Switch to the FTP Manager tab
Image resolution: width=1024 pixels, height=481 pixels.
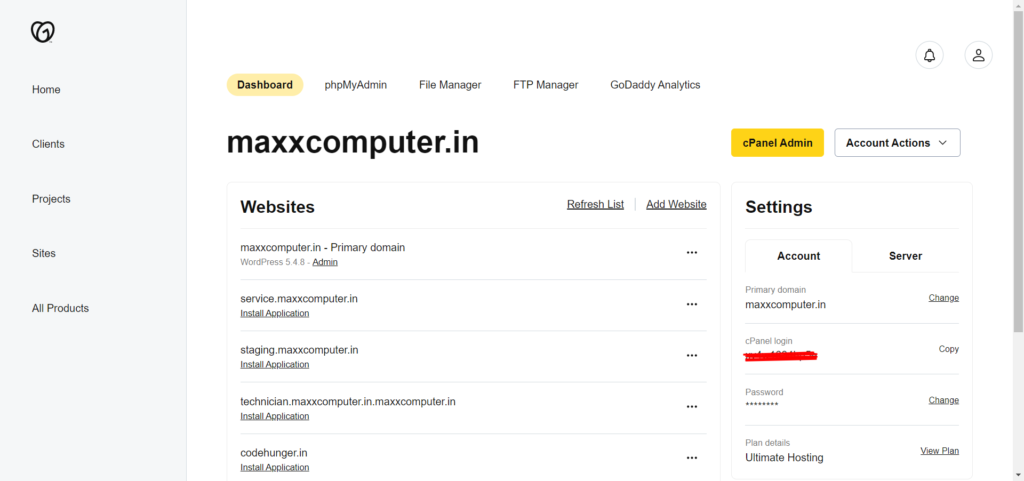pos(546,85)
